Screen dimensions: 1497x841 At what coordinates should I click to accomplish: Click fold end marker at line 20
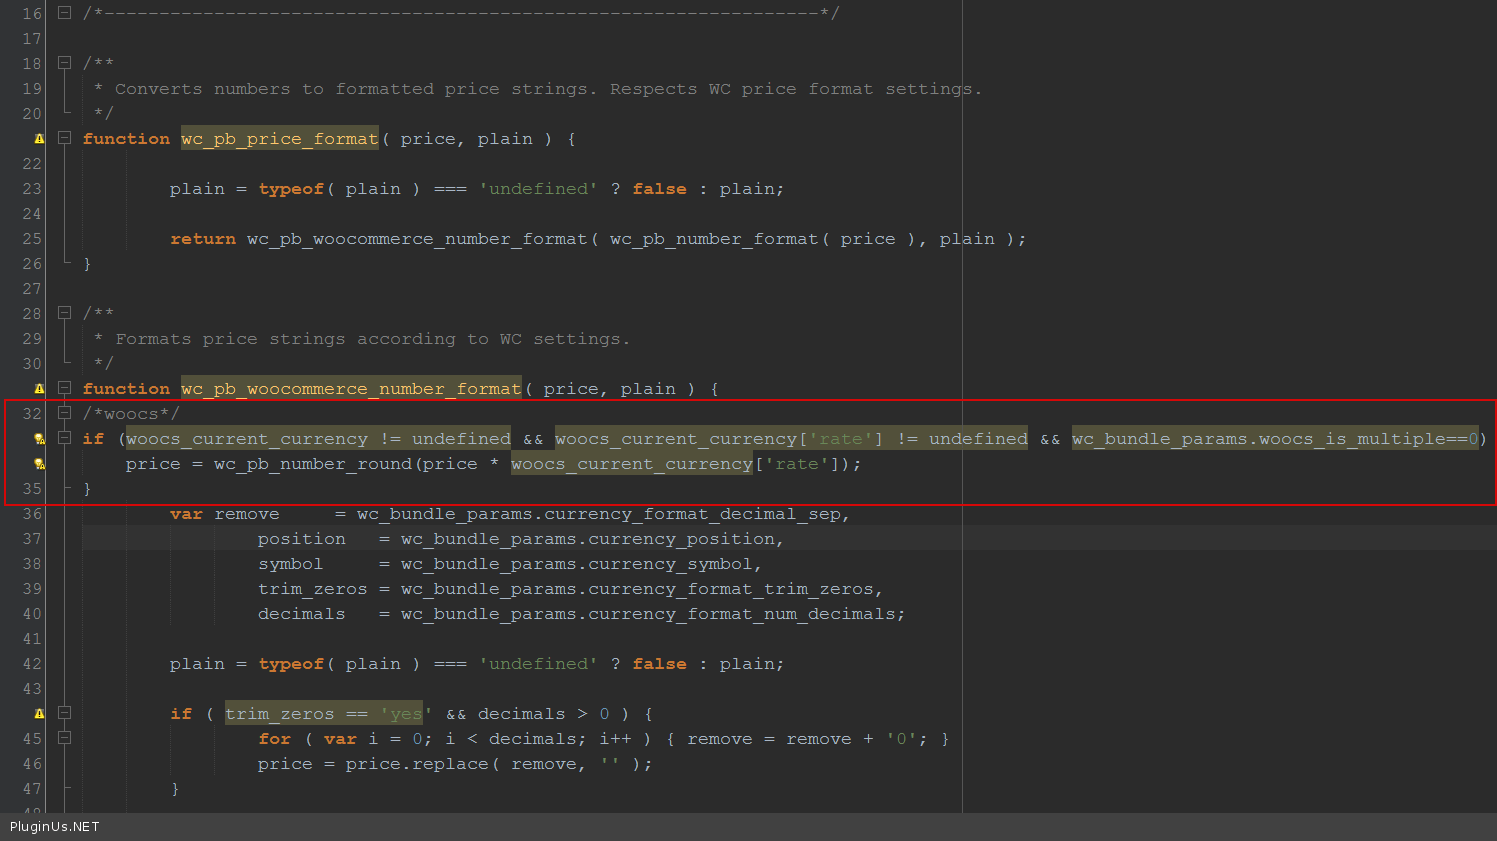tap(66, 112)
